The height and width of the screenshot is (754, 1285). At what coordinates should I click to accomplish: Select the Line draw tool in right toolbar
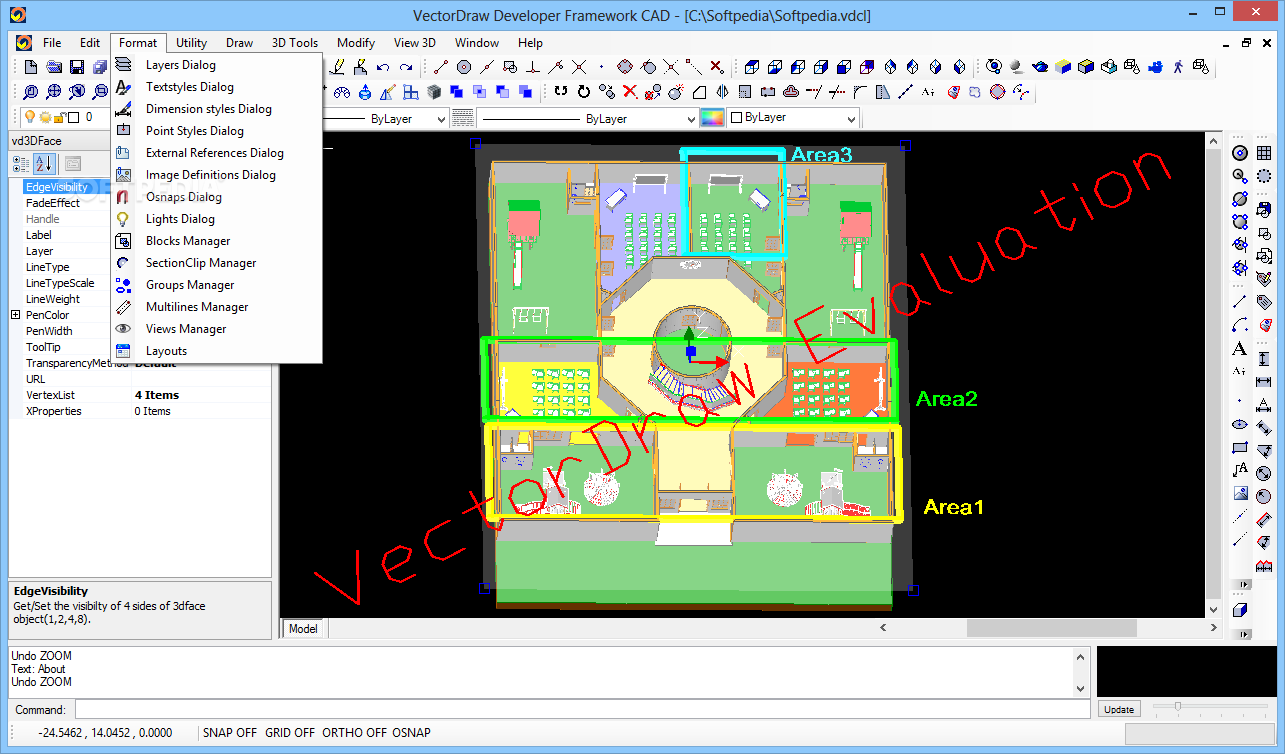pos(1240,301)
